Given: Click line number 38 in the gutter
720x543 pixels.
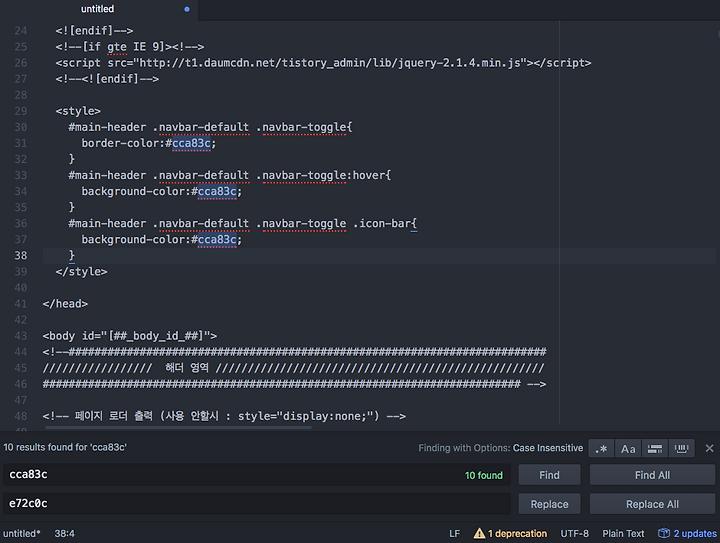Looking at the screenshot, I should click(x=21, y=256).
